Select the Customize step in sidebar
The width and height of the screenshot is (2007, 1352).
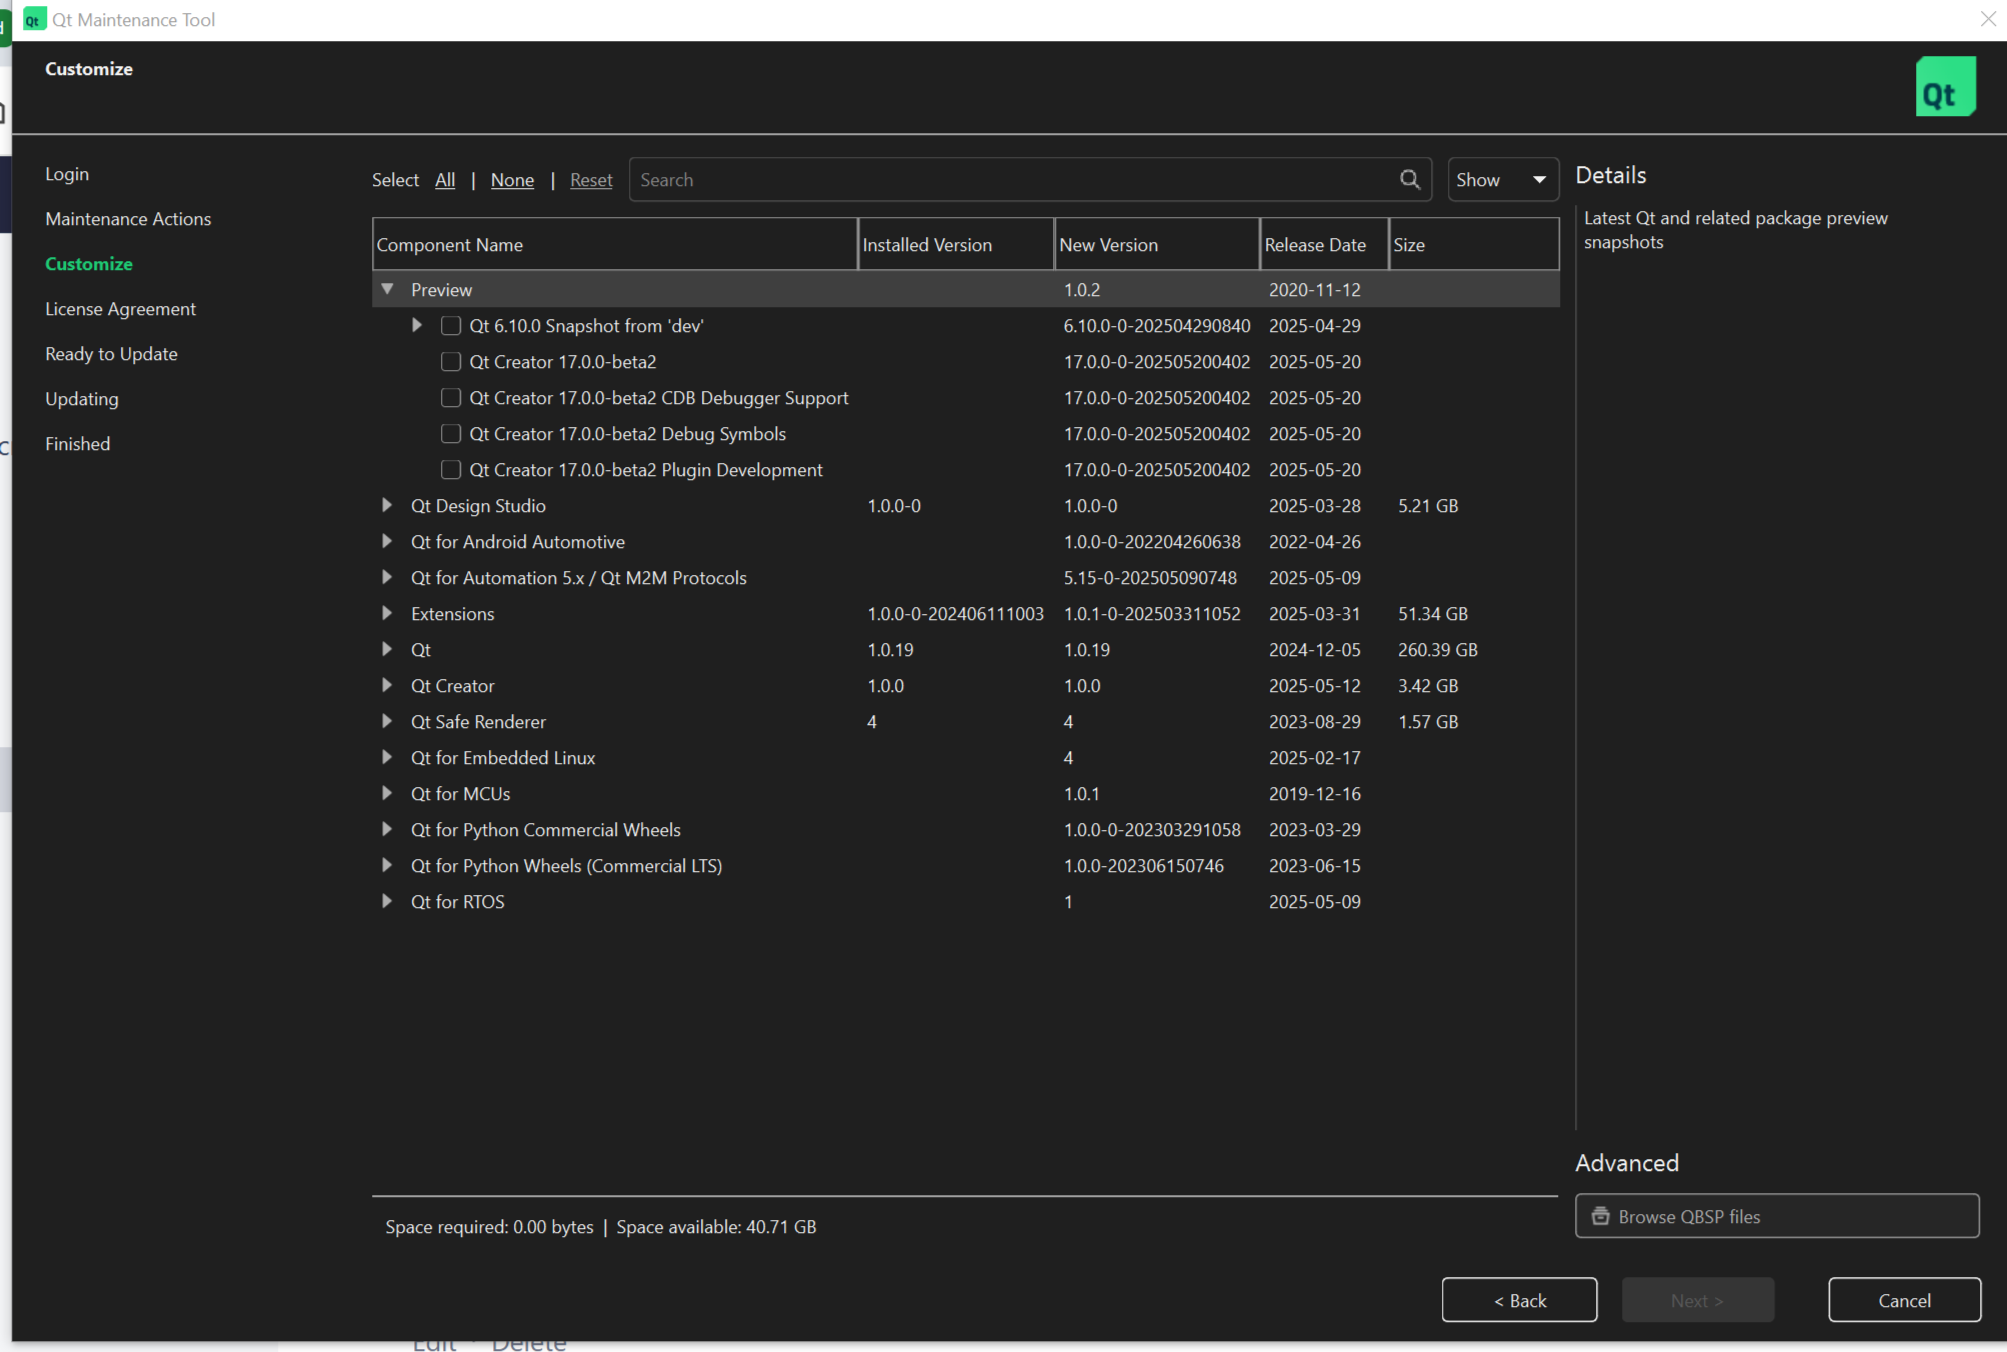click(89, 264)
